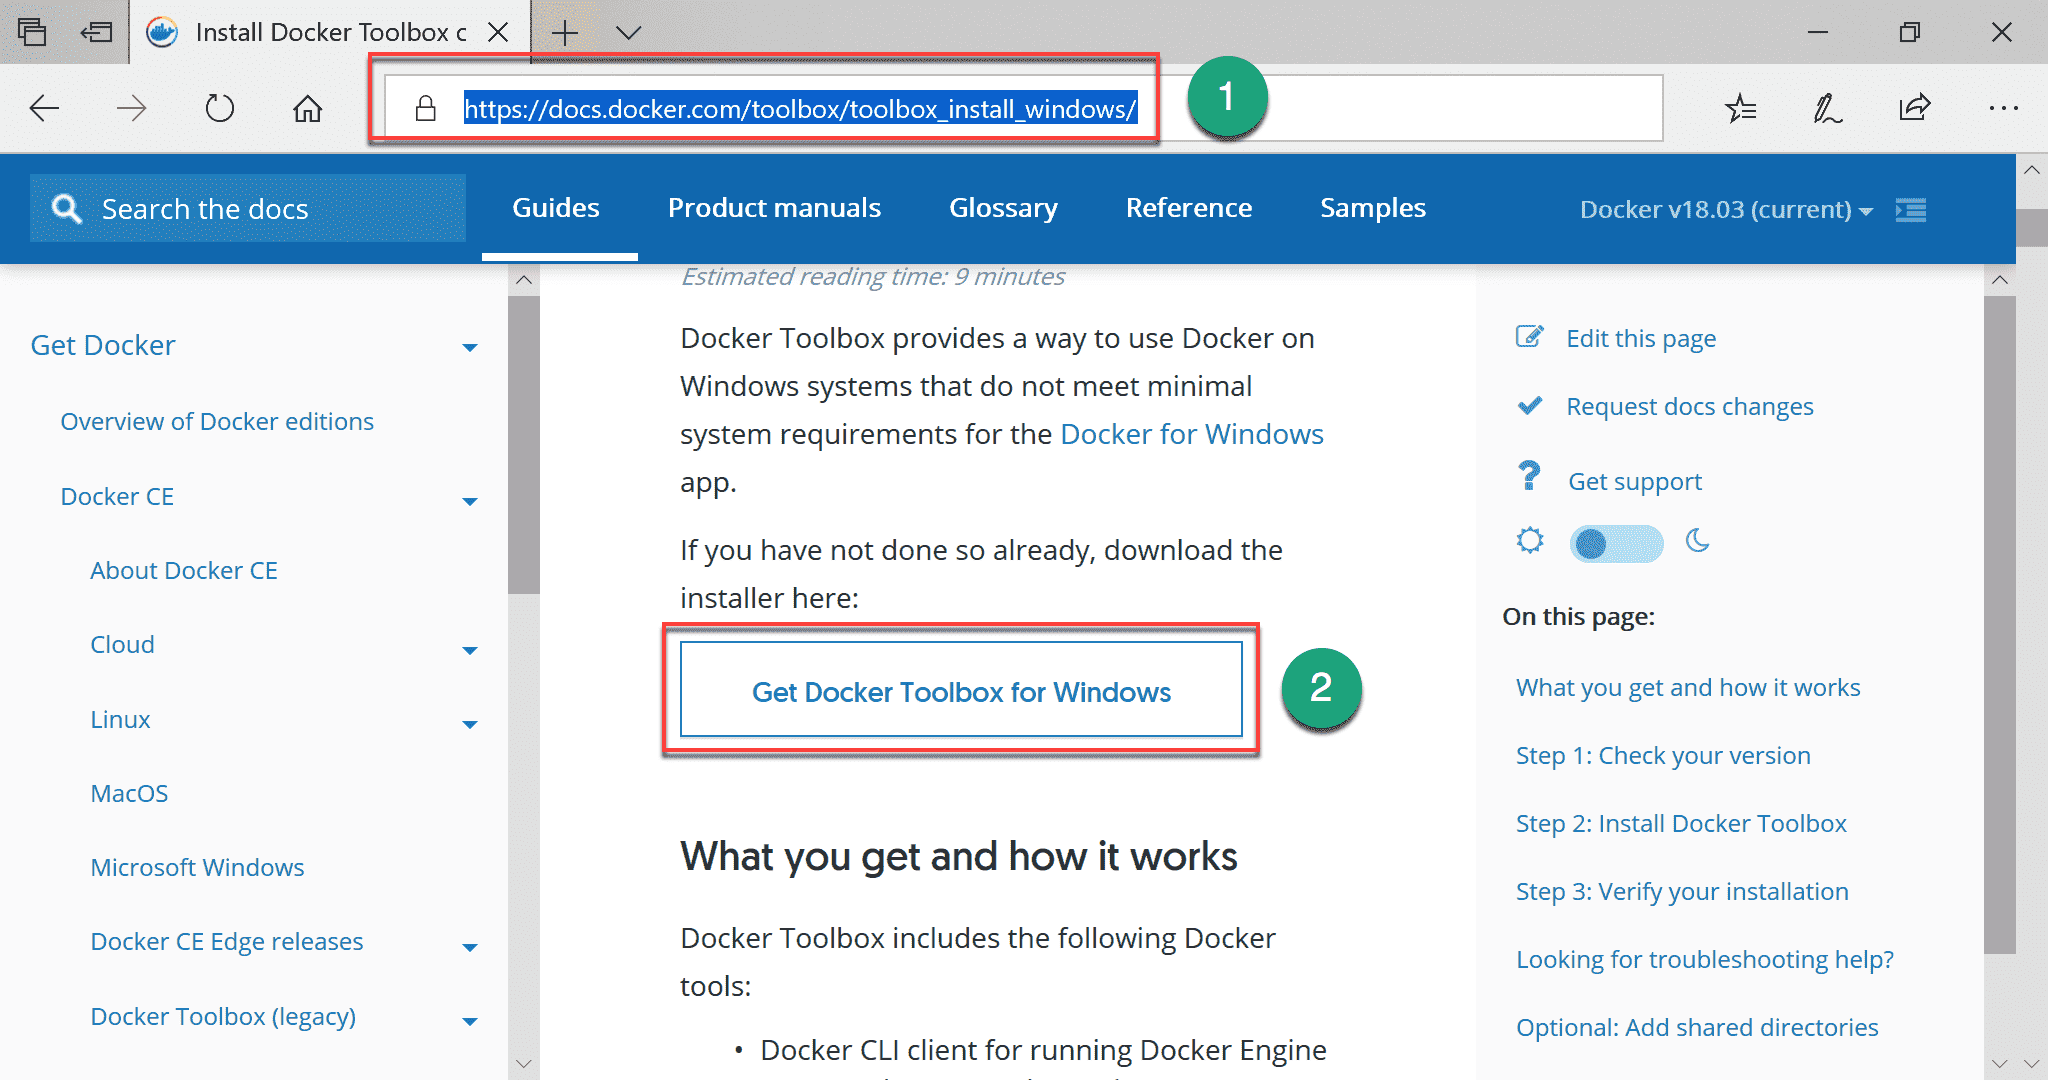Screen dimensions: 2048x1080
Task: Open About Docker CE sidebar item
Action: pos(184,570)
